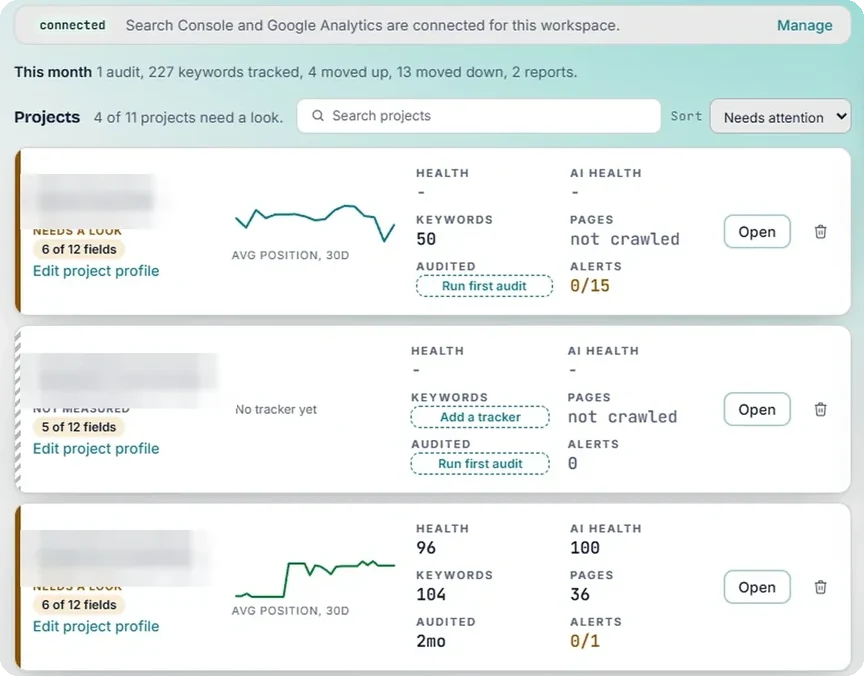Click the Search projects input field

(478, 116)
